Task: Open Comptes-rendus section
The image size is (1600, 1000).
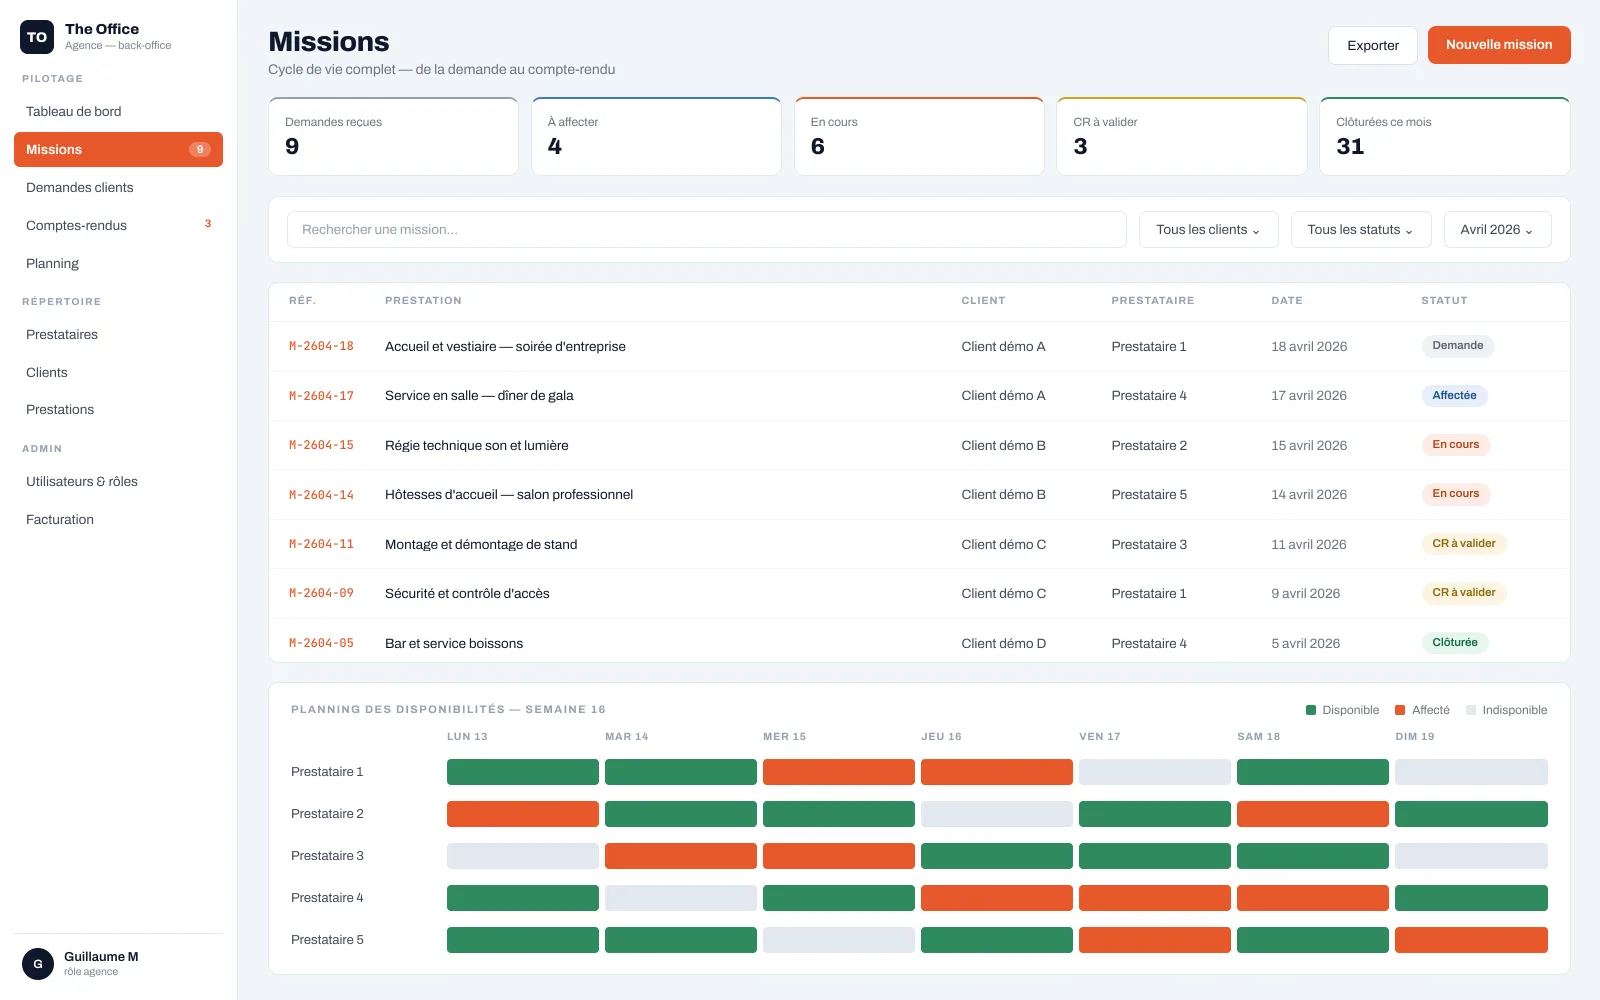Action: 118,226
